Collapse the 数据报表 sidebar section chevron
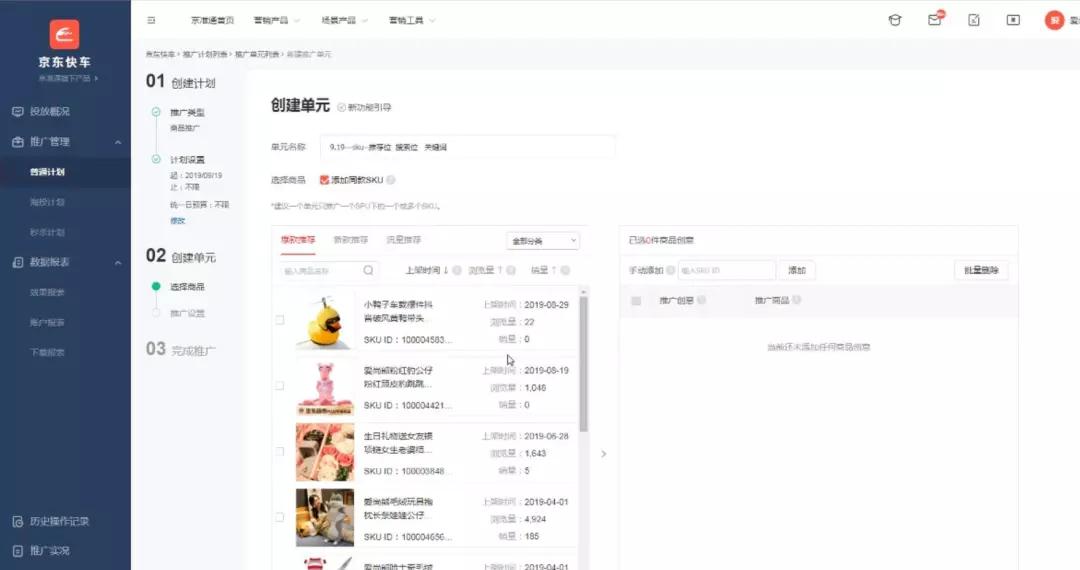Image resolution: width=1080 pixels, height=570 pixels. (118, 263)
